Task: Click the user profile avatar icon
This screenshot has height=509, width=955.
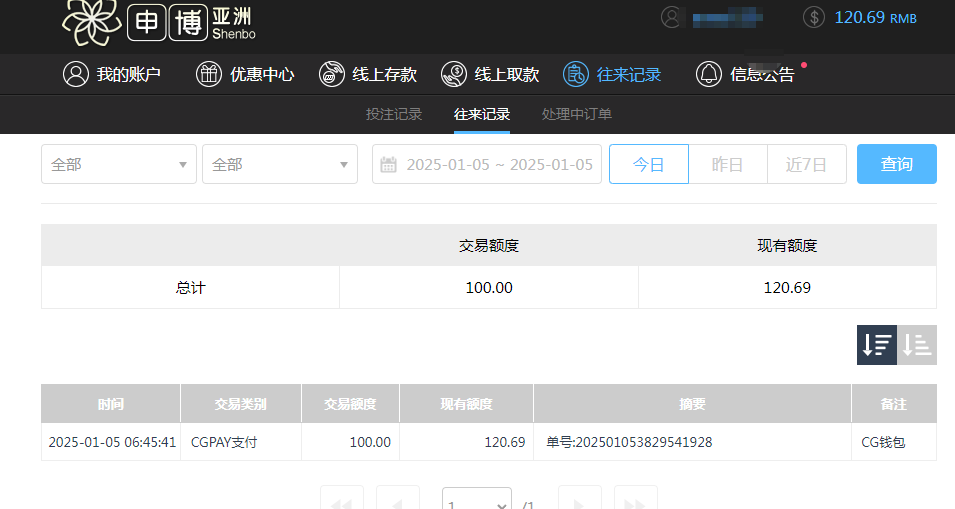Action: (671, 17)
